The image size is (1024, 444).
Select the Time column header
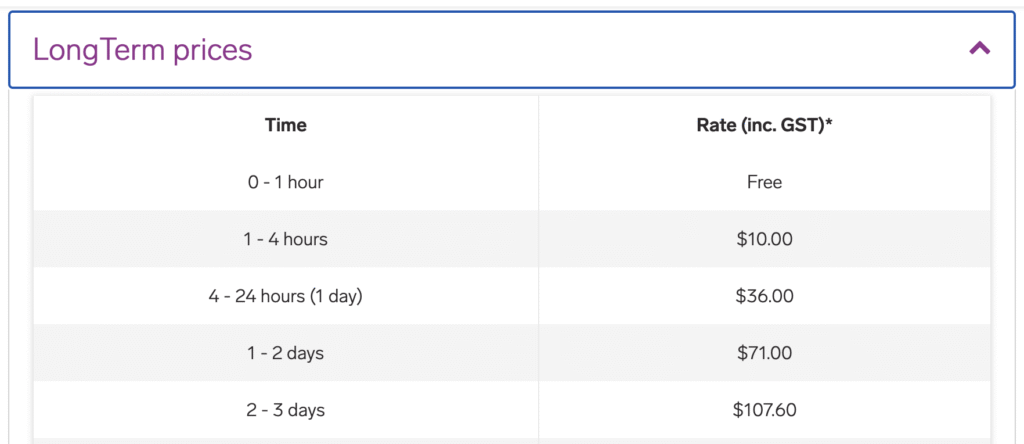click(x=286, y=125)
